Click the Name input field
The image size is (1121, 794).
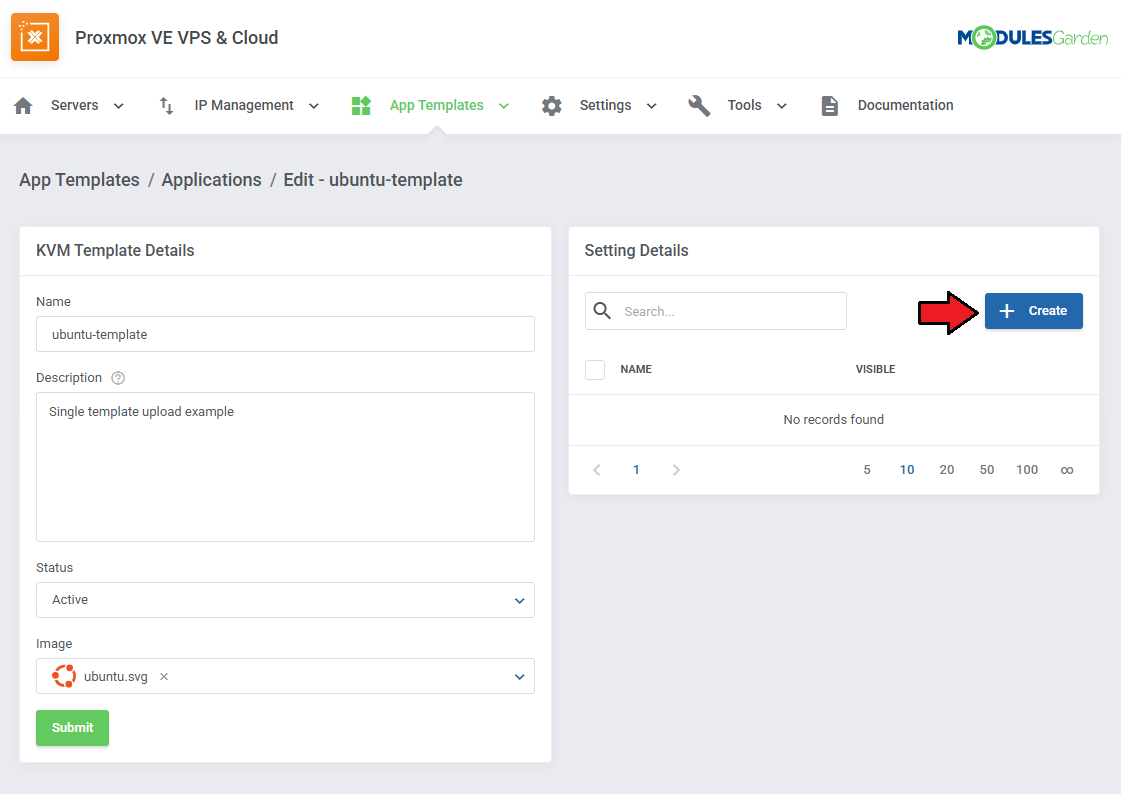285,334
